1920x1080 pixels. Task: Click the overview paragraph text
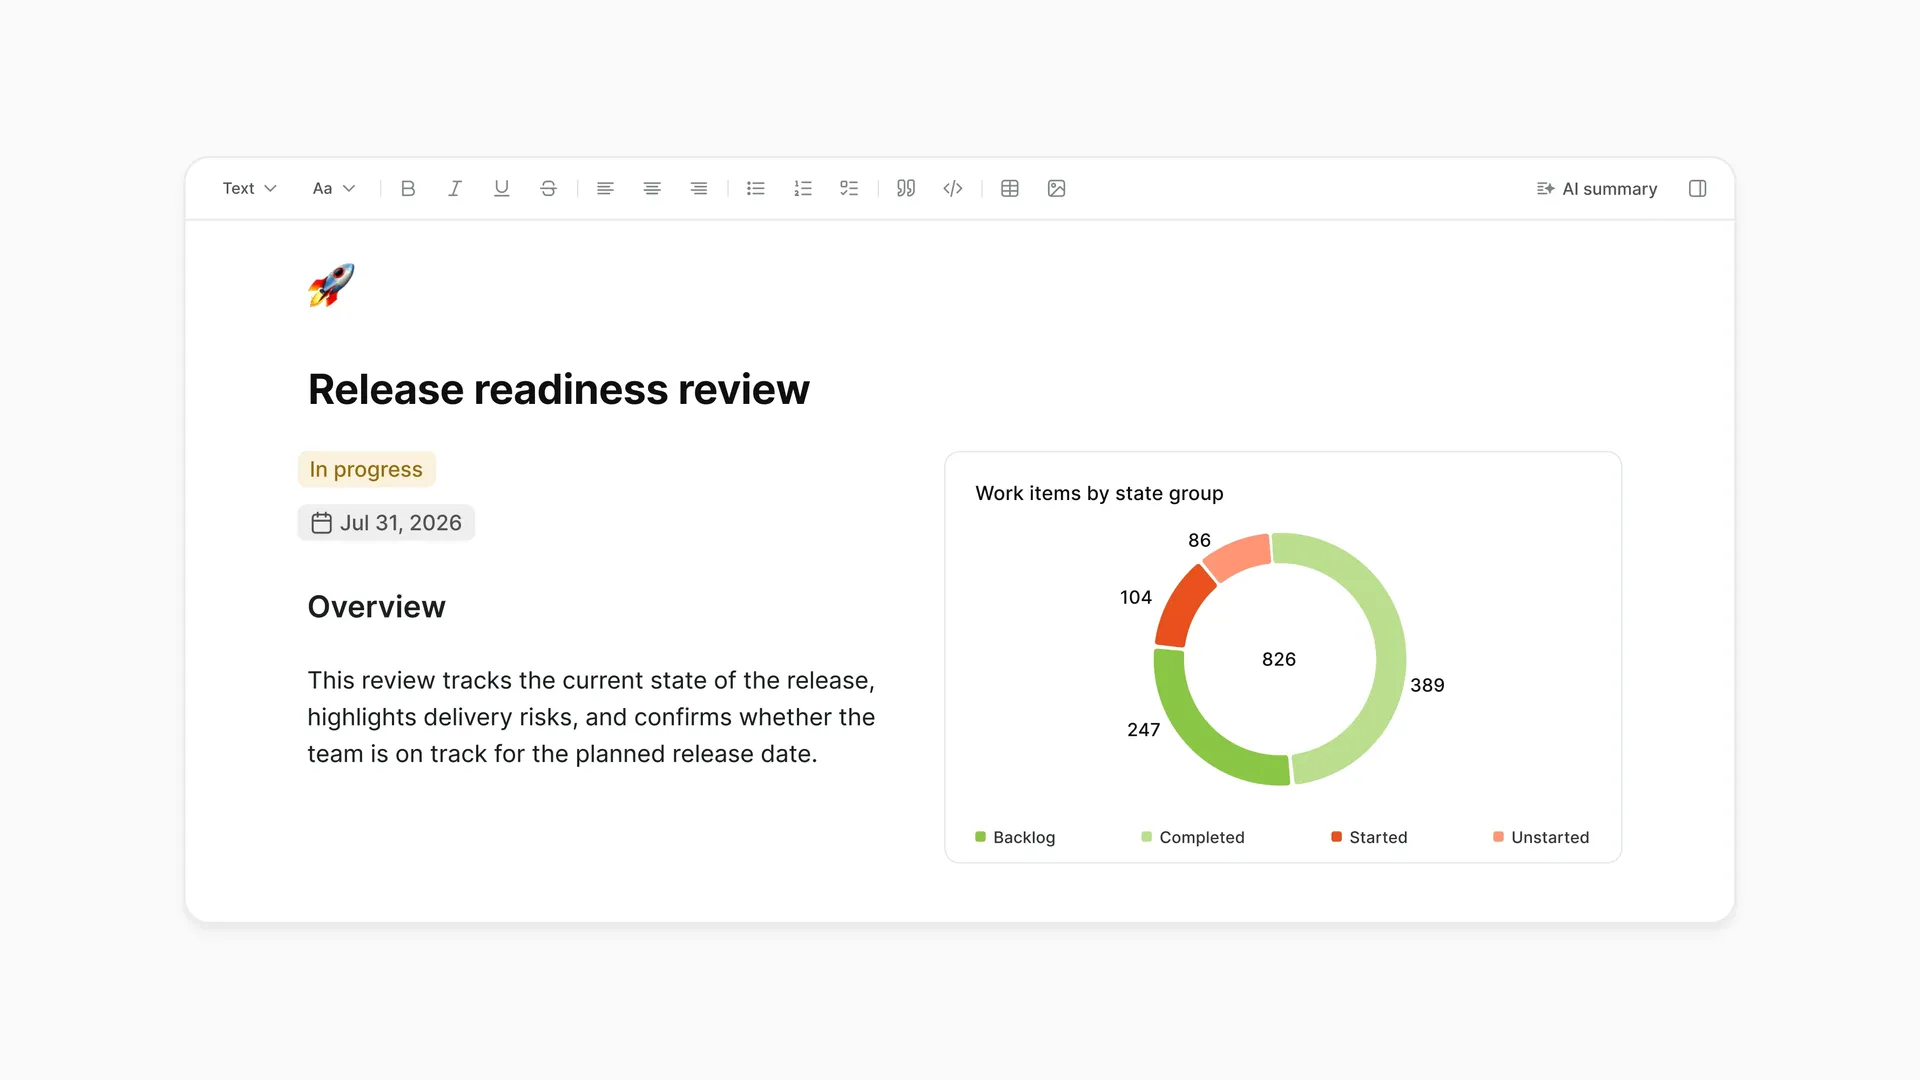pos(591,717)
